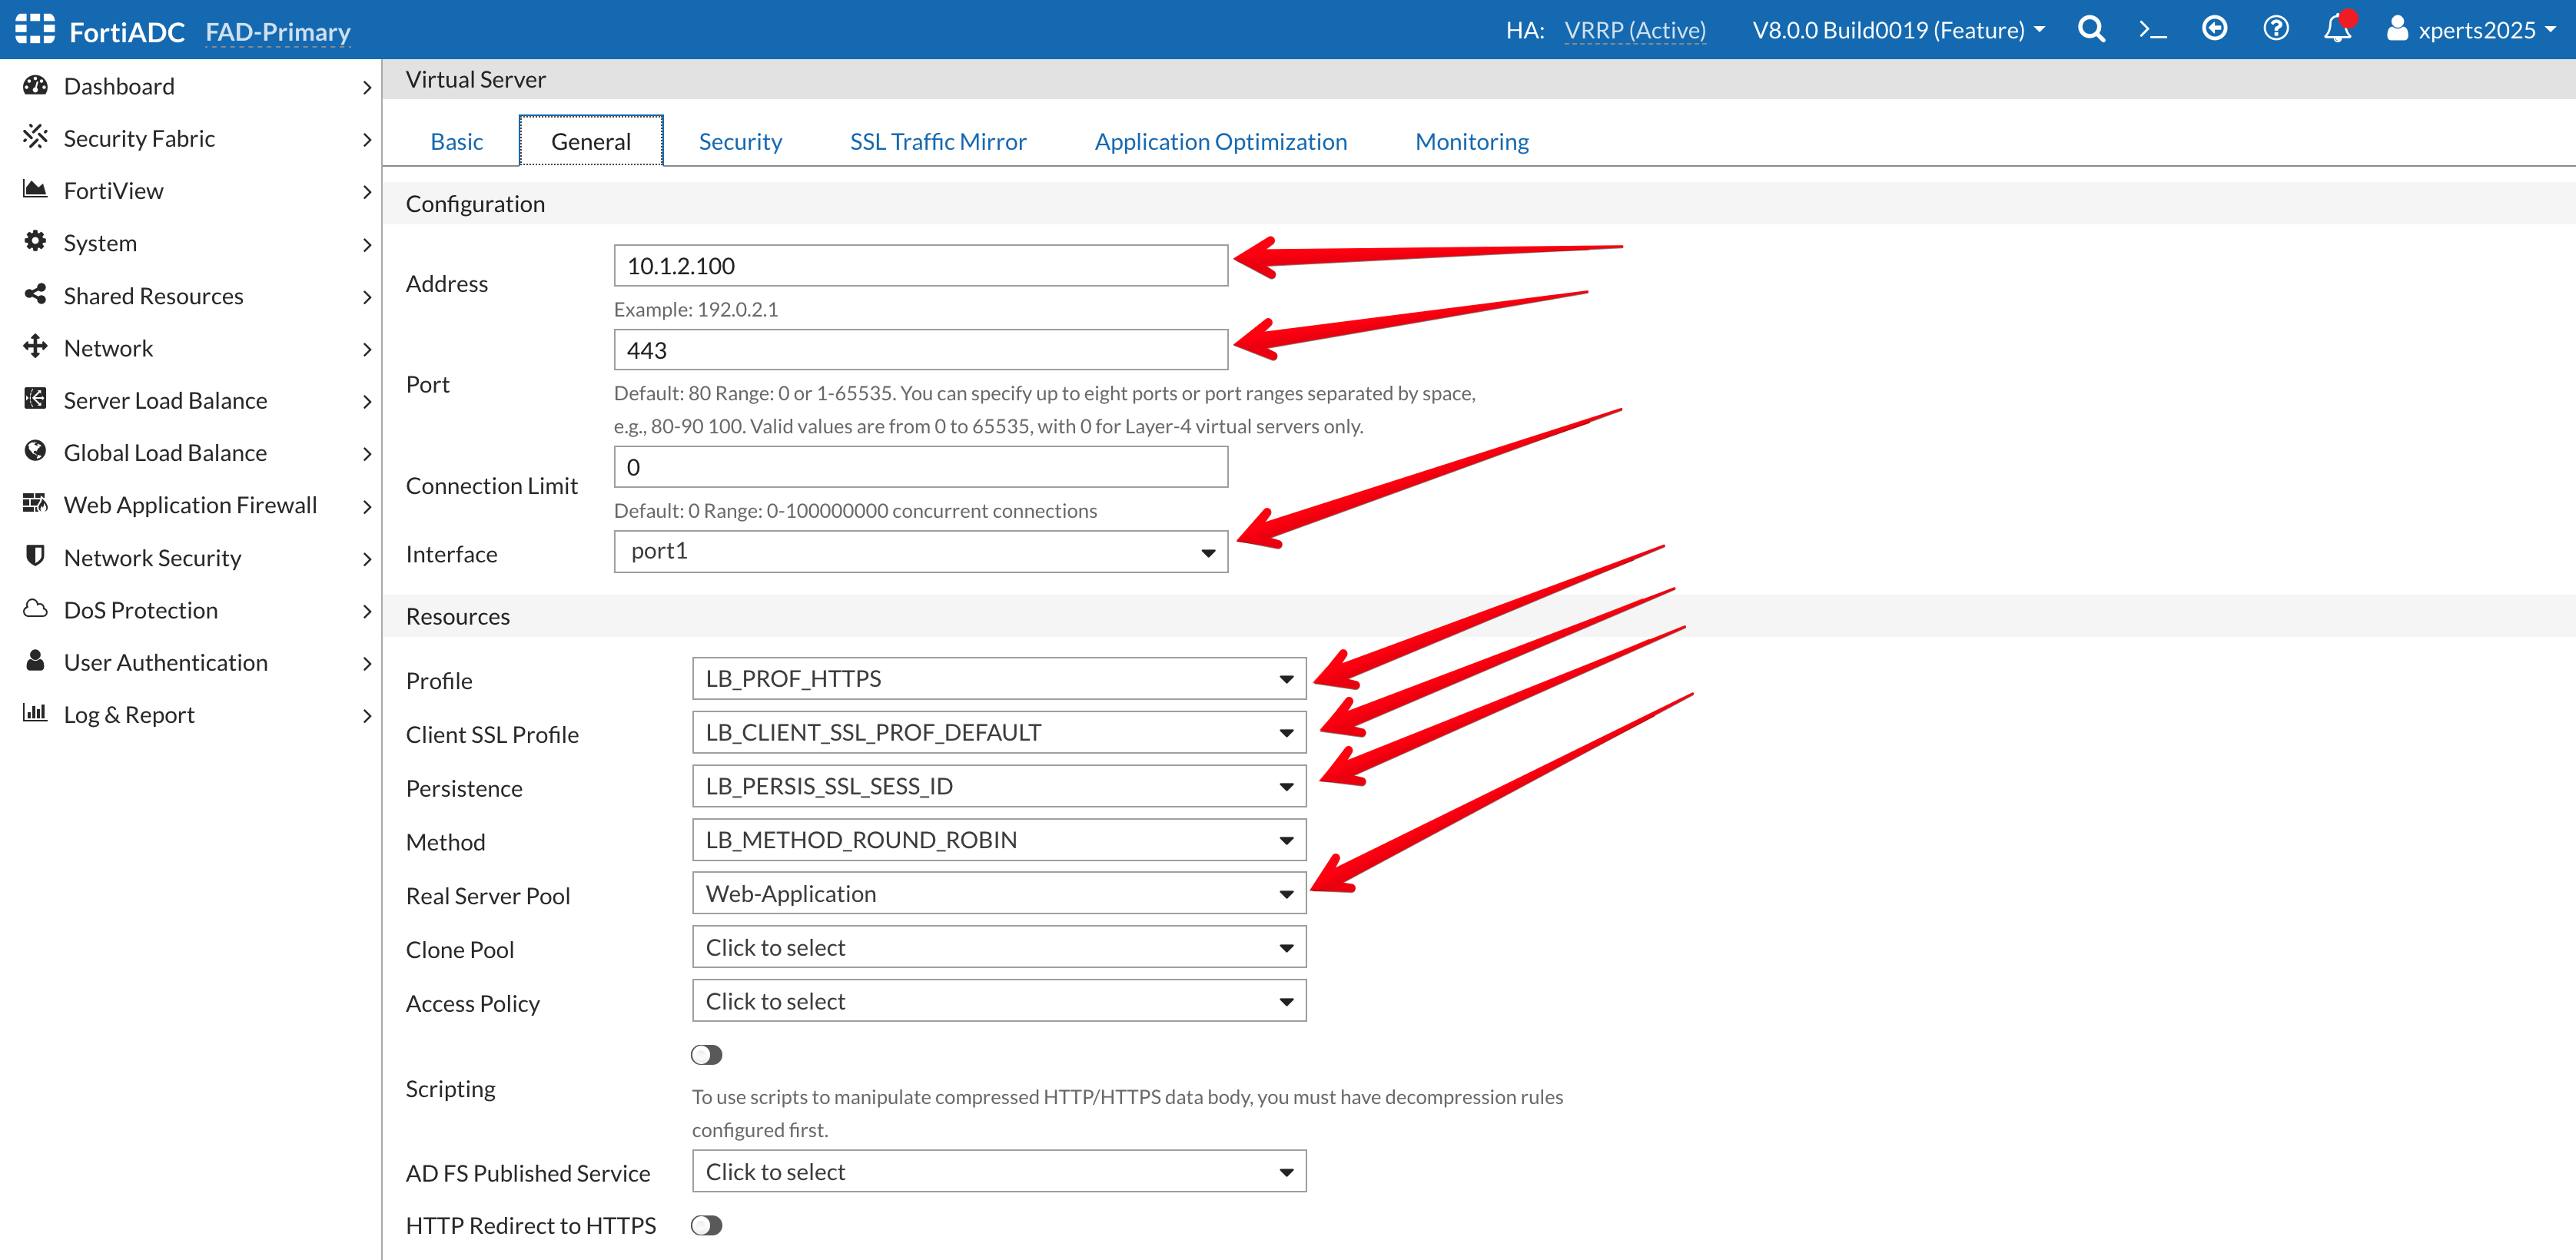Open the Persistence dropdown

click(998, 786)
